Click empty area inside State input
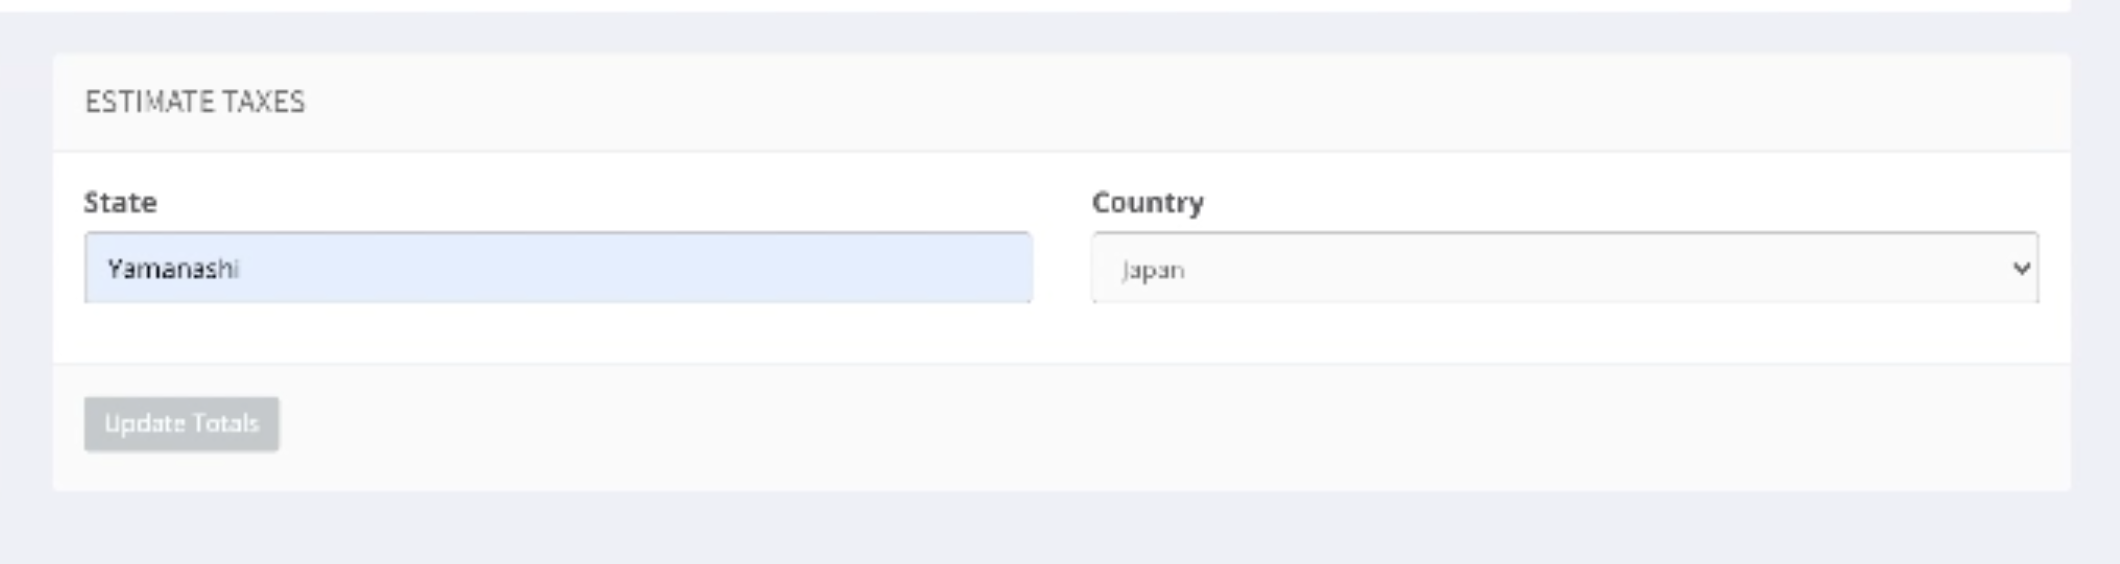 [x=640, y=268]
